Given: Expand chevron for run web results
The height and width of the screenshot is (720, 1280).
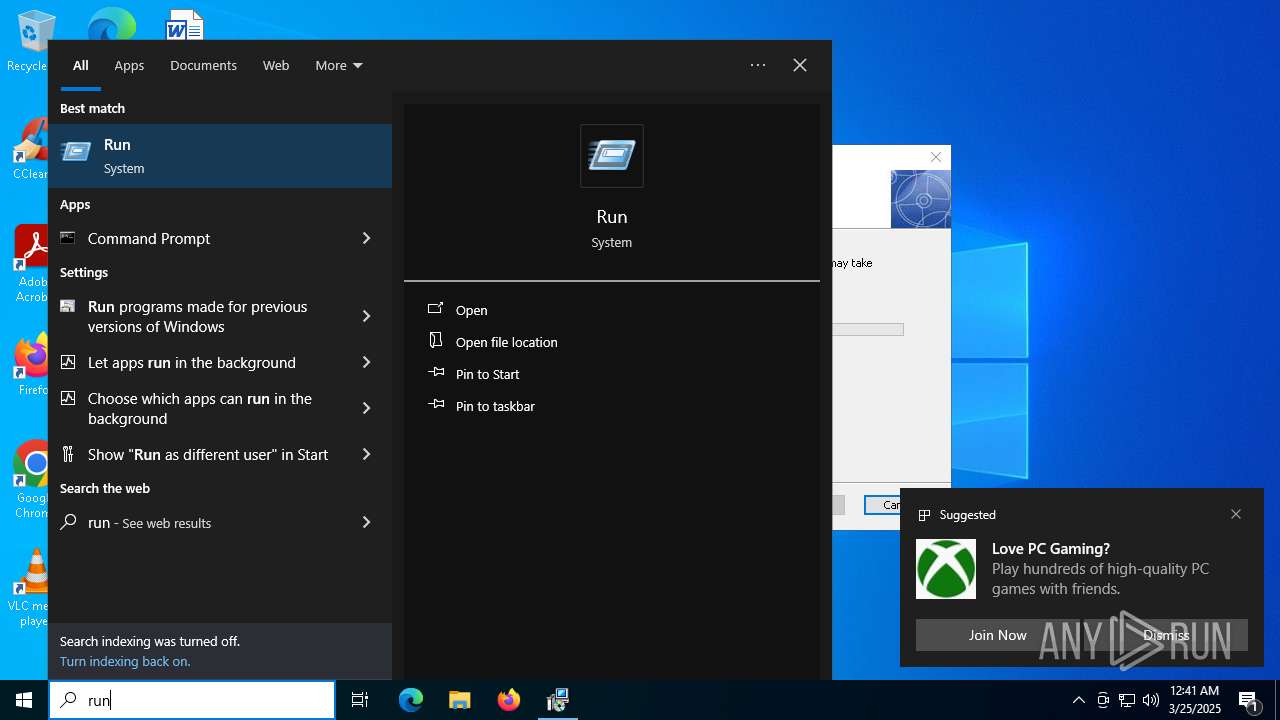Looking at the screenshot, I should 366,522.
